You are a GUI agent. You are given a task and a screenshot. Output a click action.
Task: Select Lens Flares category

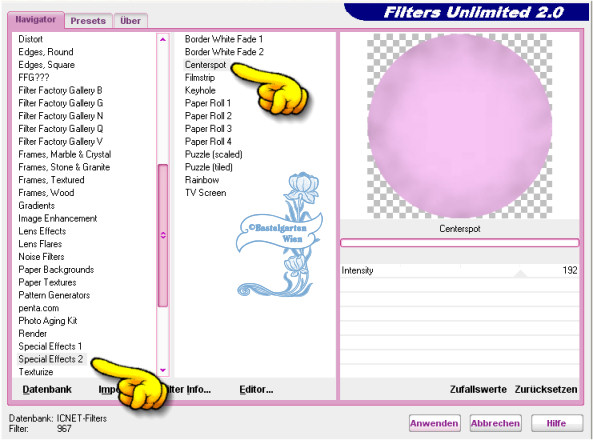40,244
